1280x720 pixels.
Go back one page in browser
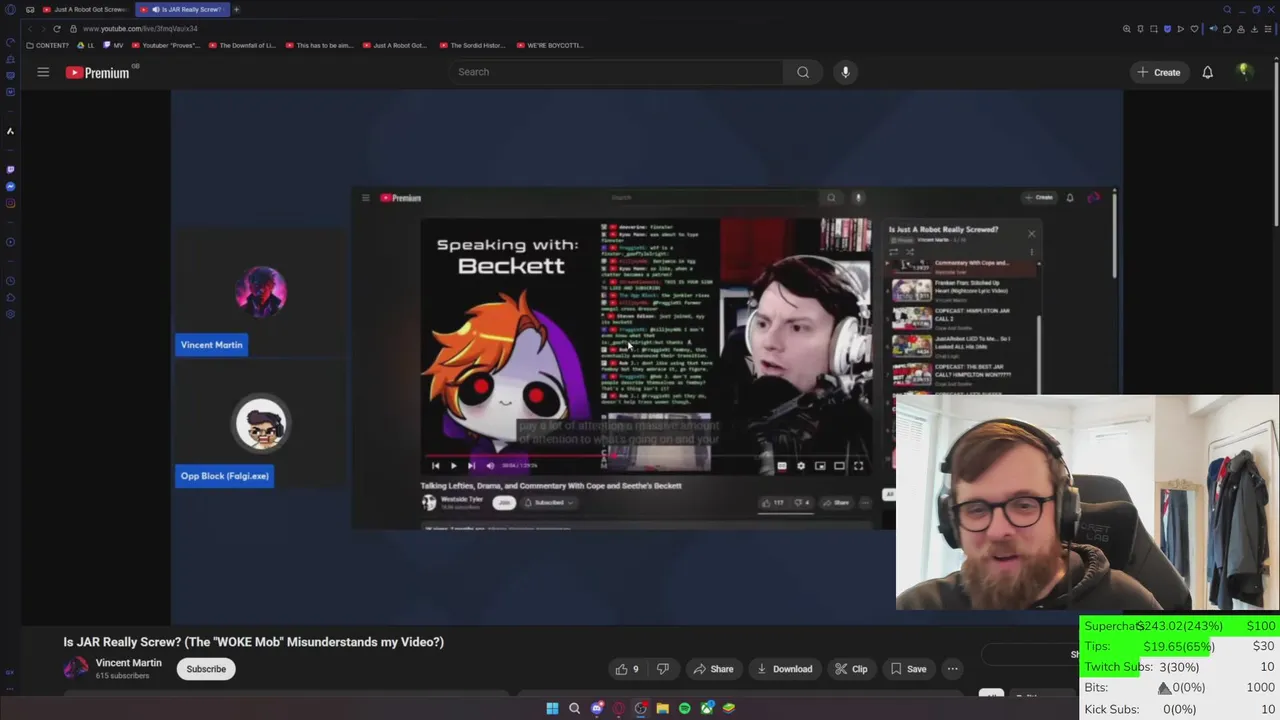click(30, 29)
